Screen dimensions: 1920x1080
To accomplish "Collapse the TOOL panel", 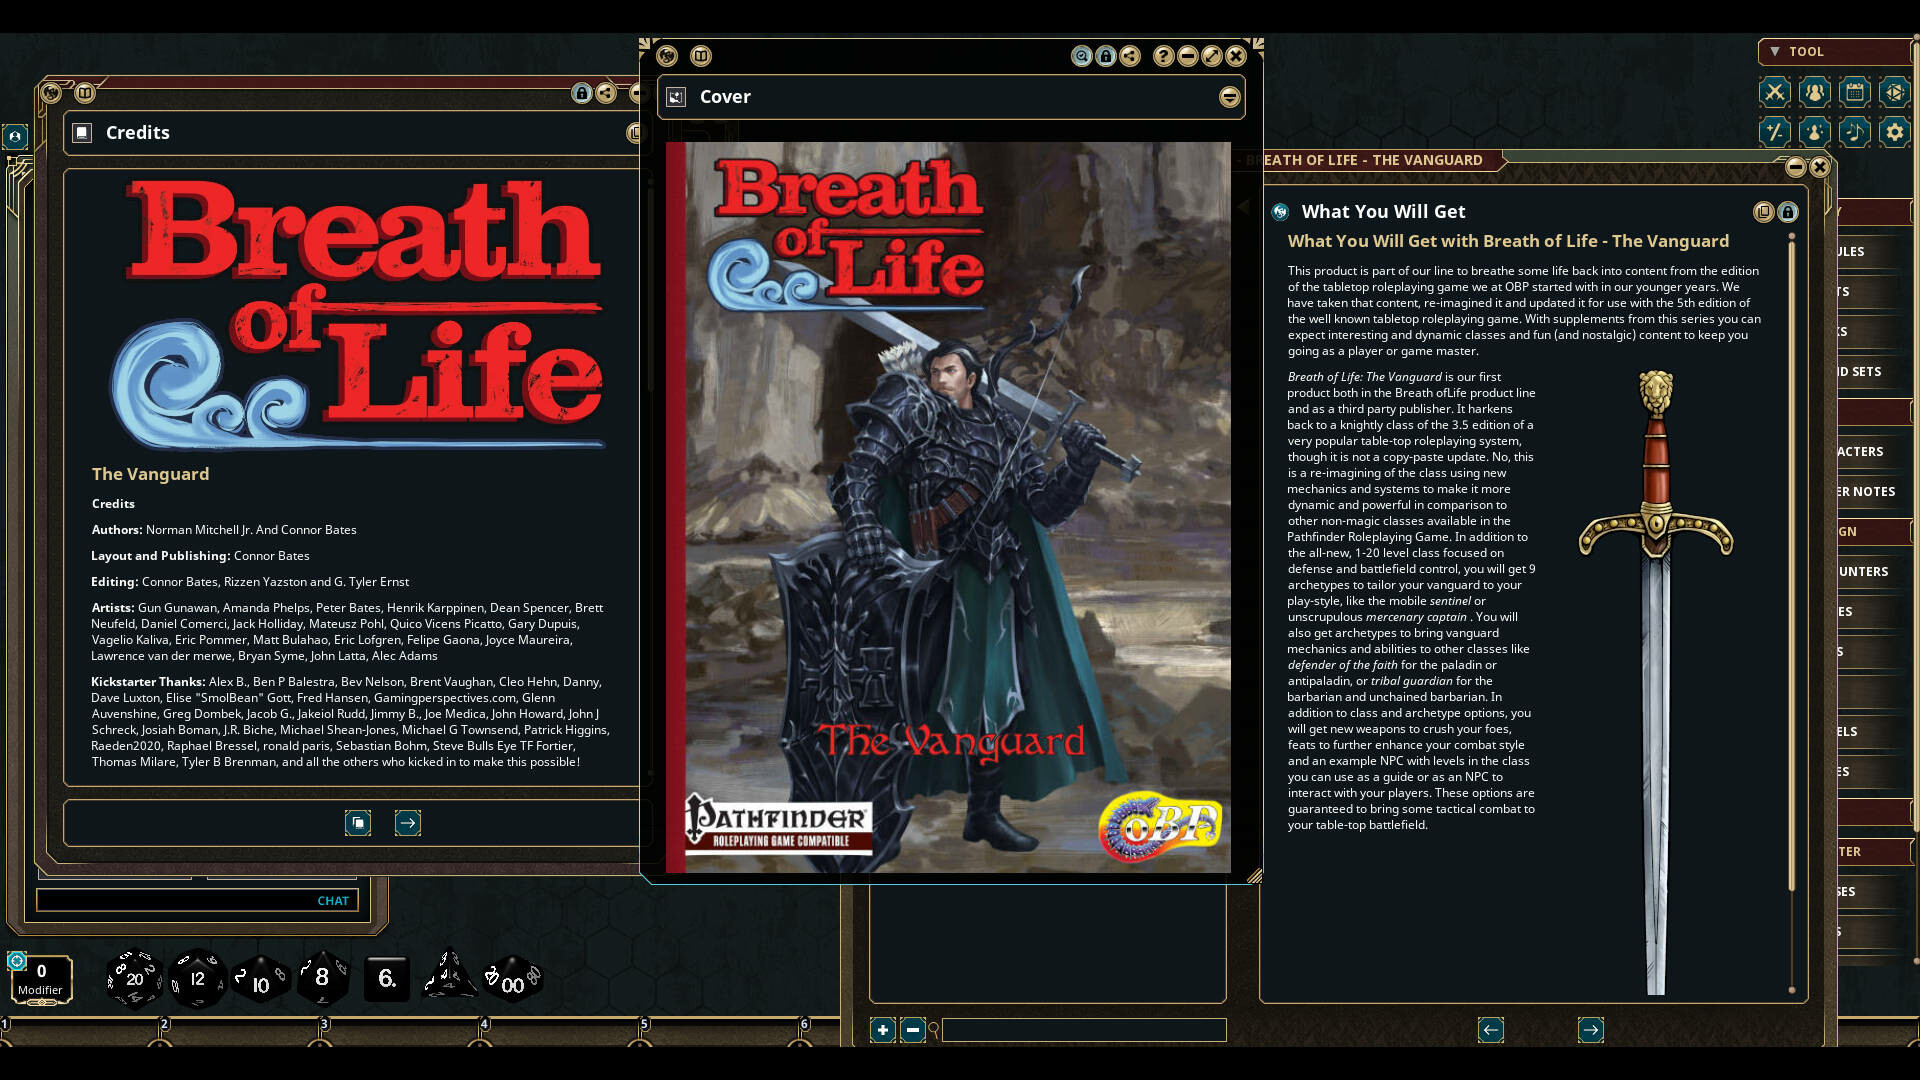I will (1777, 52).
